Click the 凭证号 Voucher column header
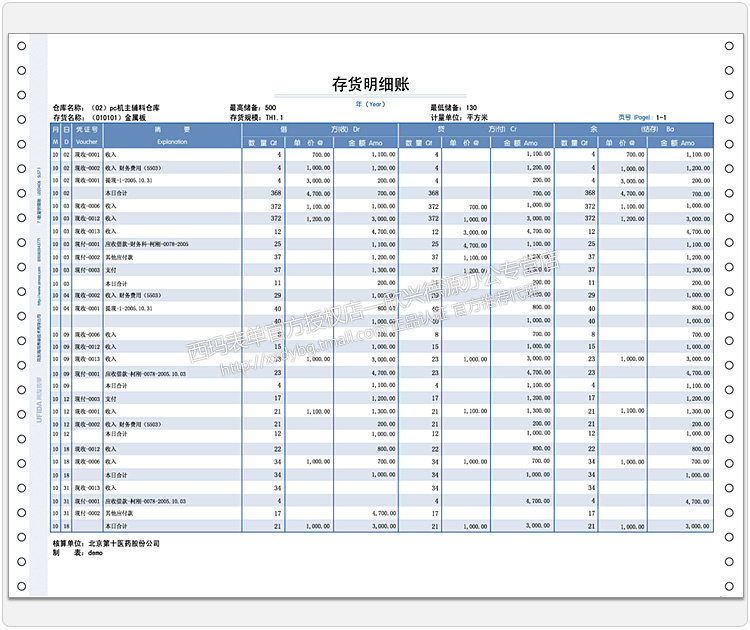Image resolution: width=750 pixels, height=630 pixels. (87, 135)
